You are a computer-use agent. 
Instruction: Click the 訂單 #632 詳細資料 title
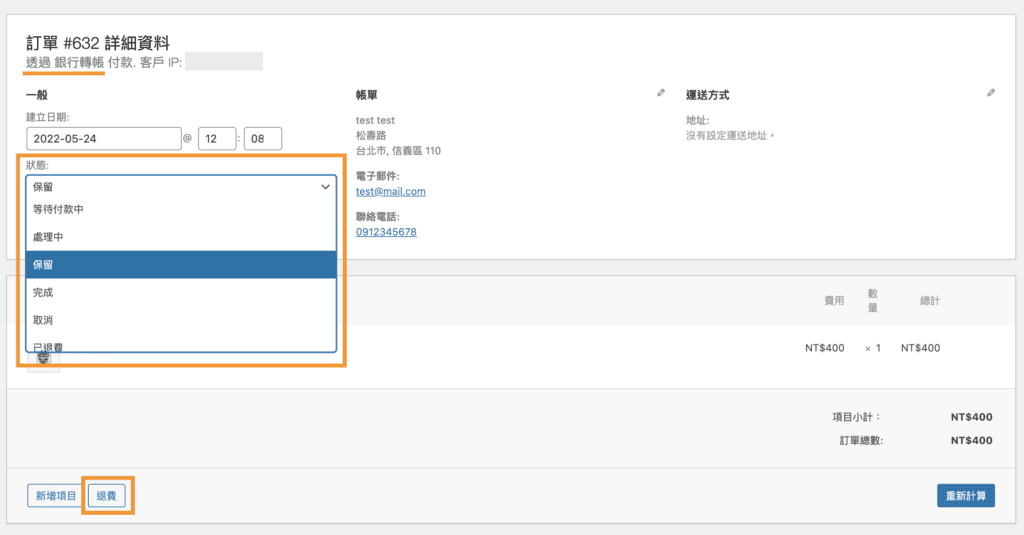click(x=98, y=43)
